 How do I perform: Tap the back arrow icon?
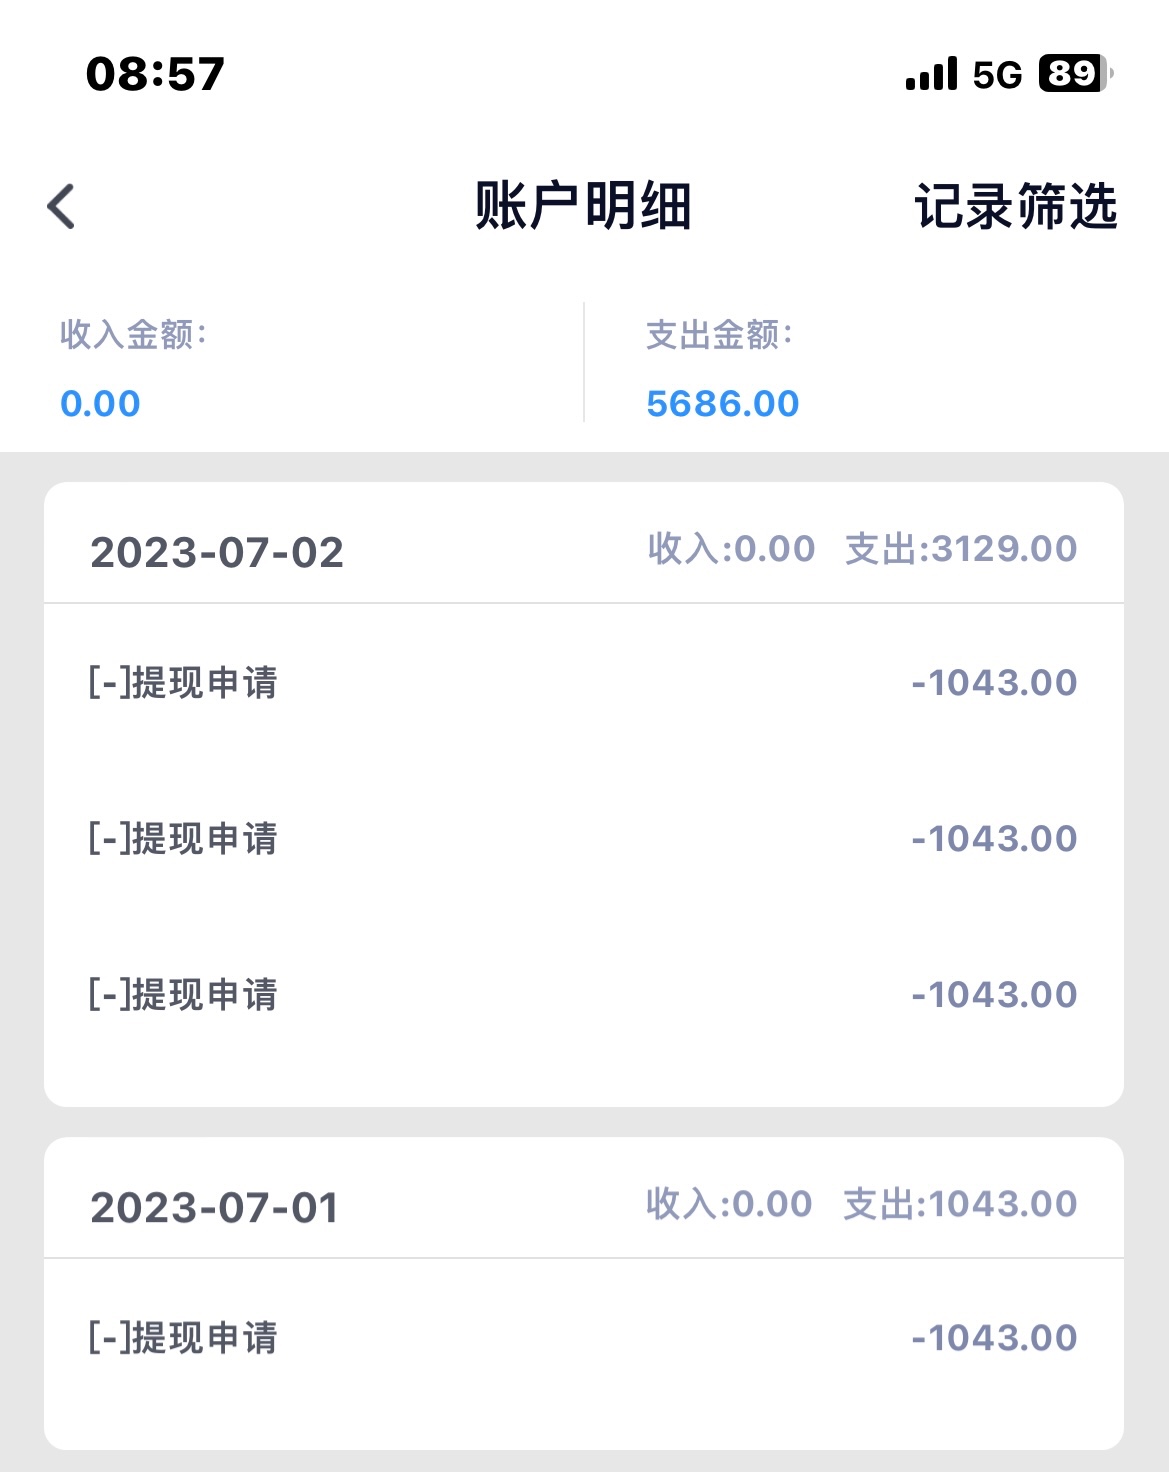(x=62, y=207)
